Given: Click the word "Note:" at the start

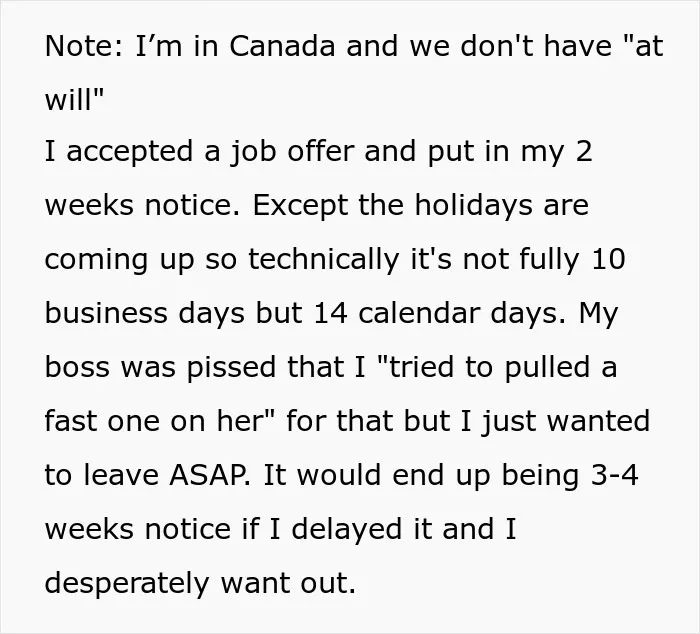Looking at the screenshot, I should click(x=83, y=46).
